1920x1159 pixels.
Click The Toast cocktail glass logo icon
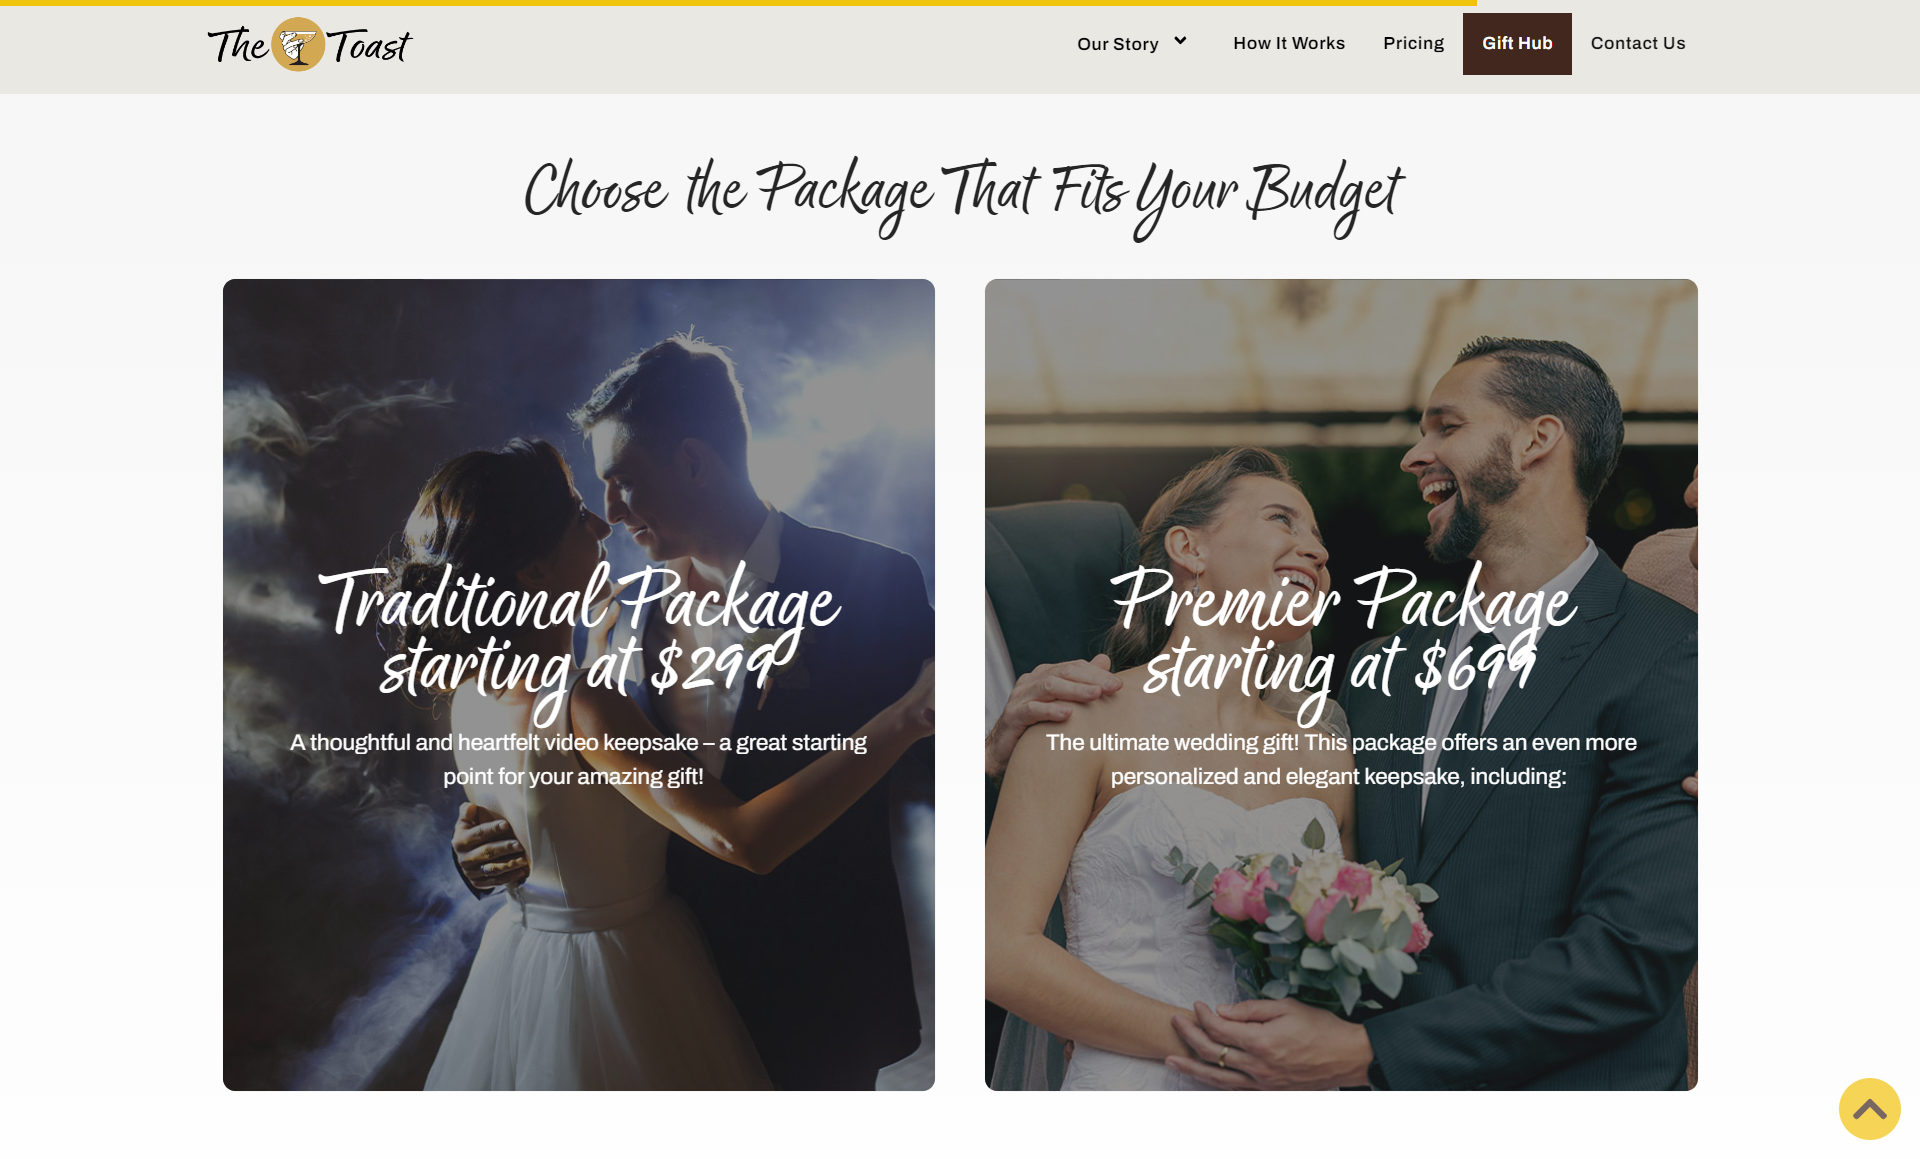pos(298,44)
